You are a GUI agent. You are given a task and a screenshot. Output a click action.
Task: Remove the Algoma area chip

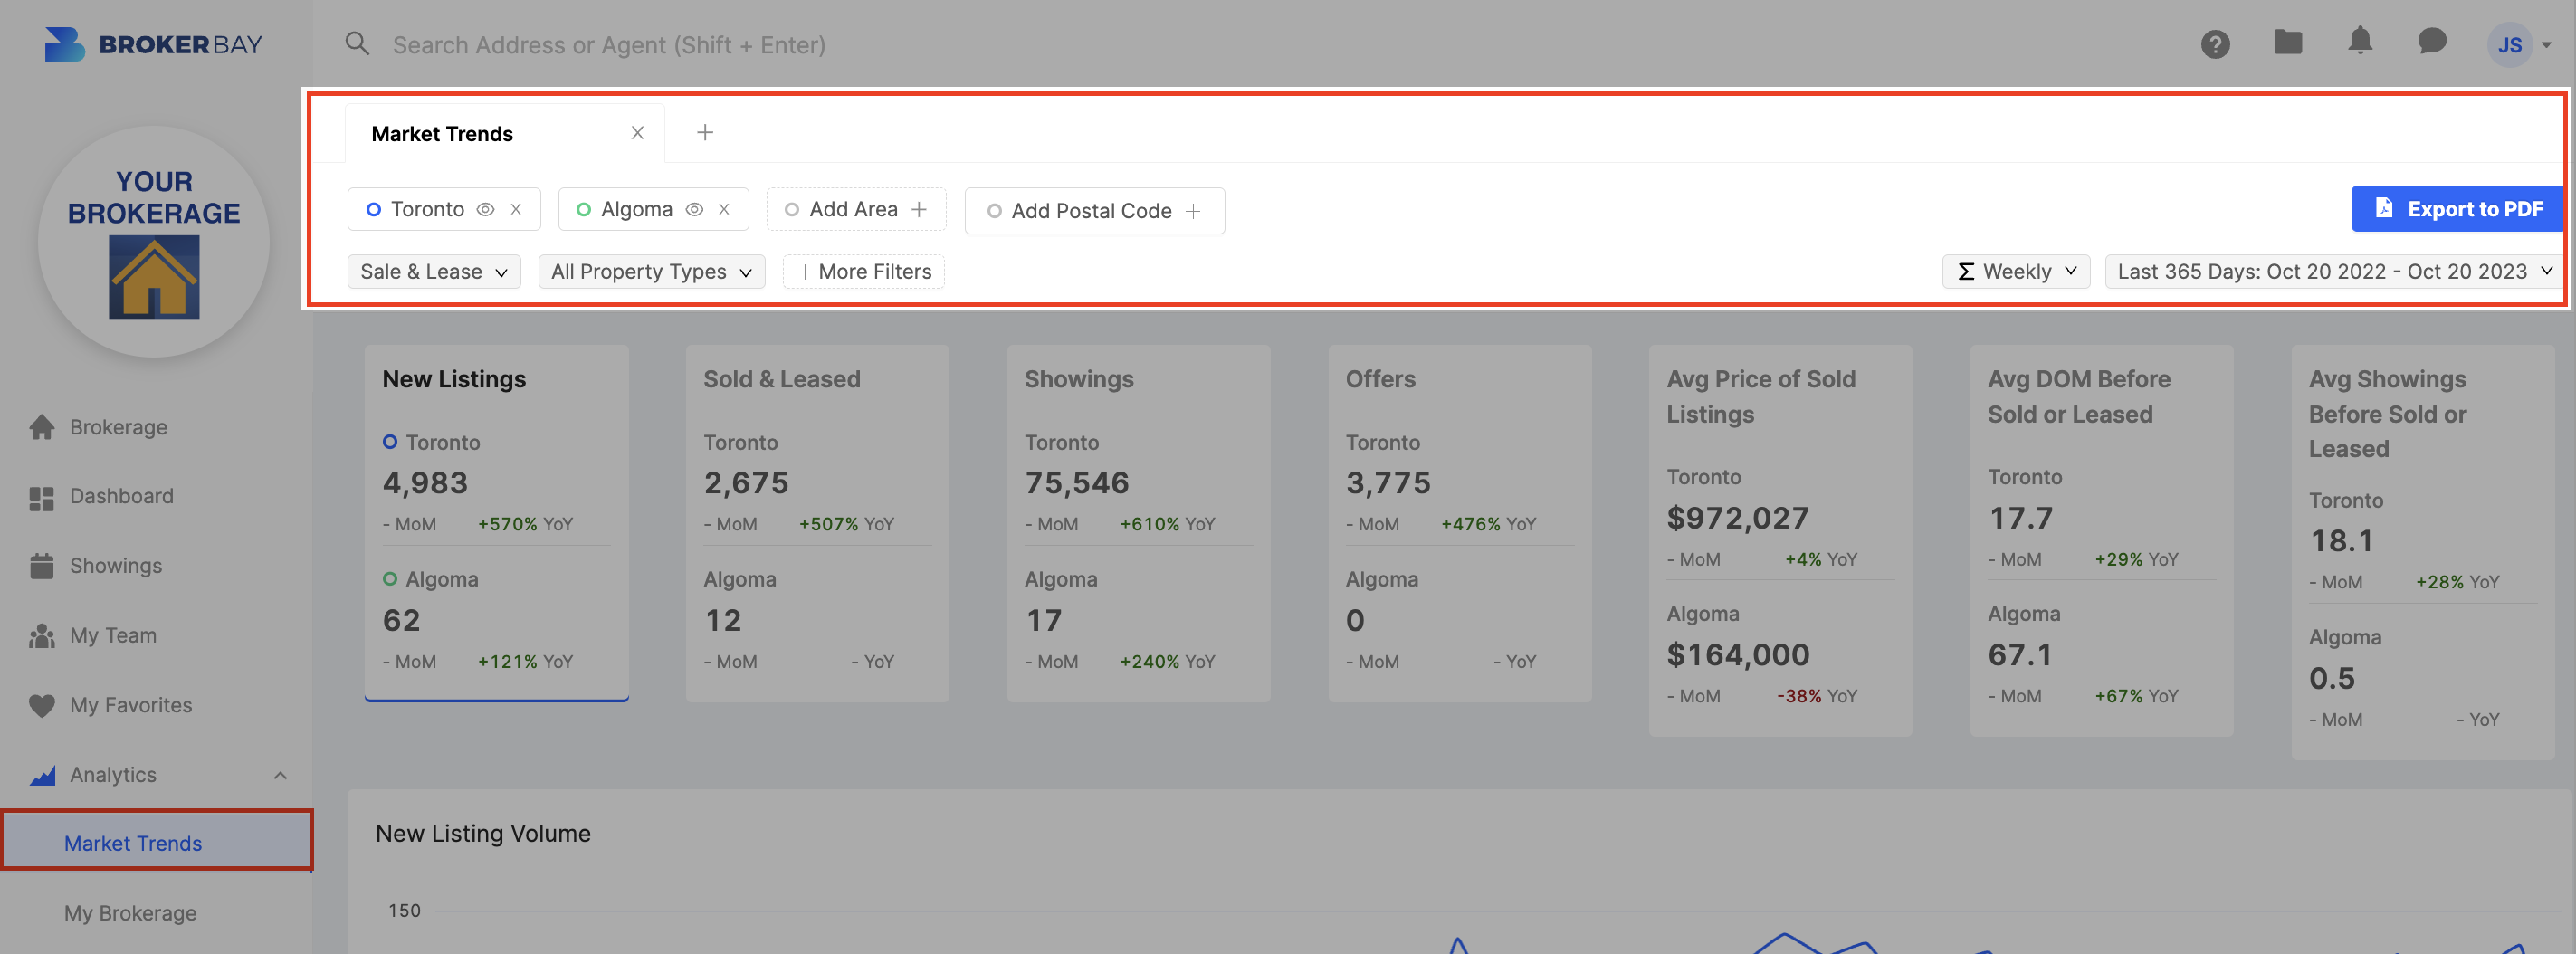coord(724,210)
